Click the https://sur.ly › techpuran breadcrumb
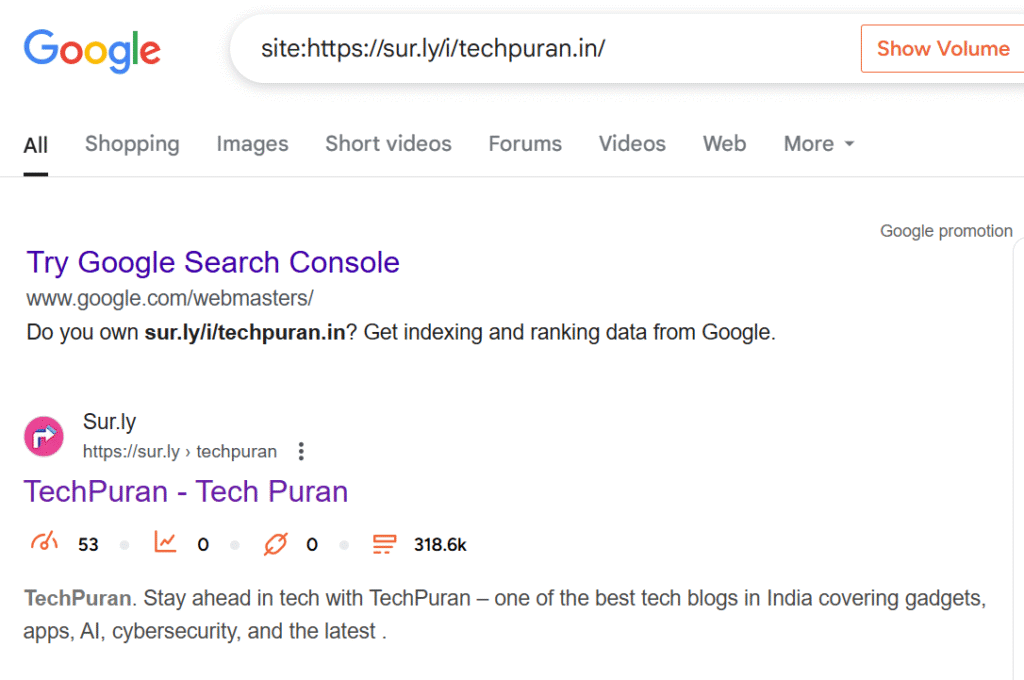 180,451
